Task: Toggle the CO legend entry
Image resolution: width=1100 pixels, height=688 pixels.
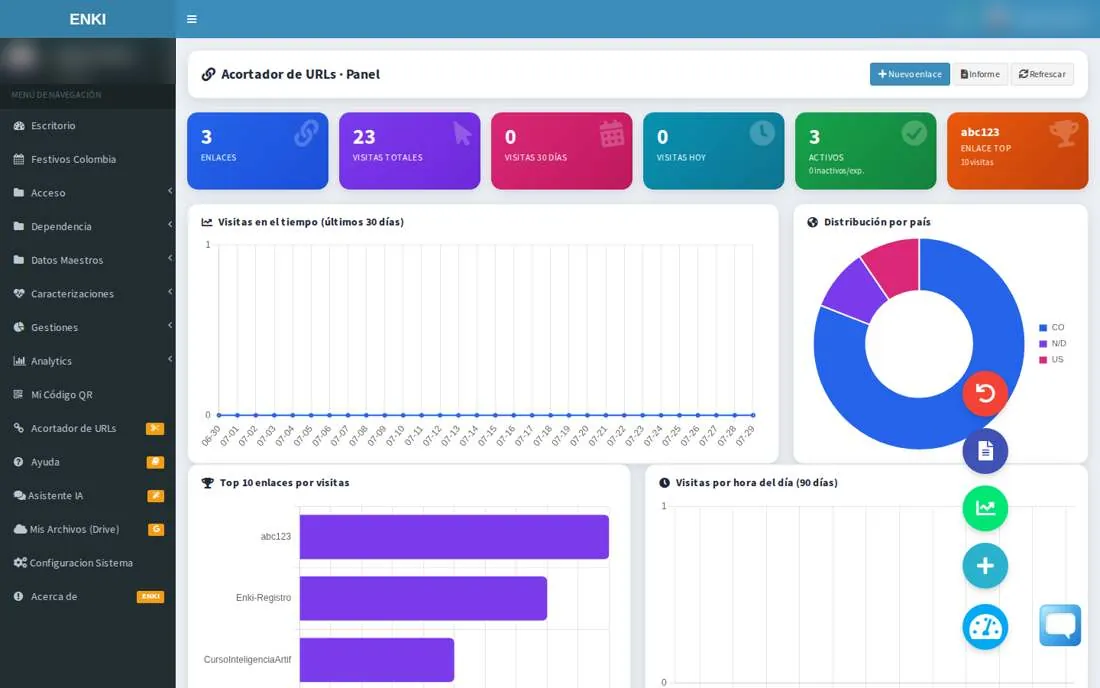Action: (x=1052, y=328)
